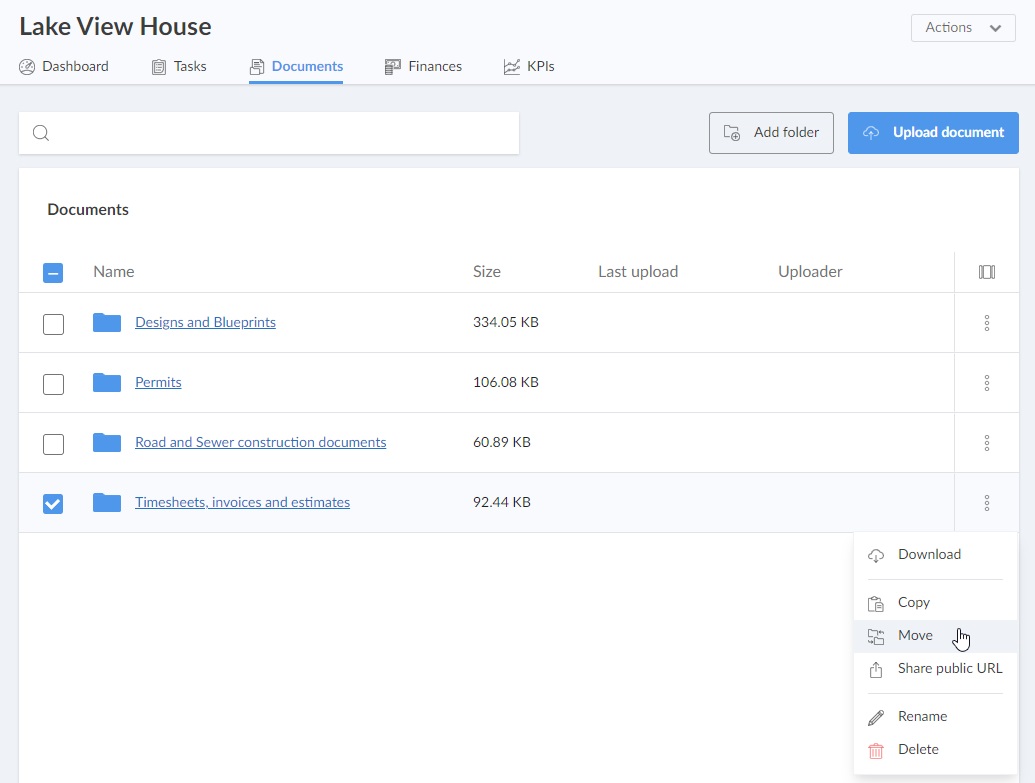Click into the document search field
Viewport: 1035px width, 783px height.
click(280, 133)
